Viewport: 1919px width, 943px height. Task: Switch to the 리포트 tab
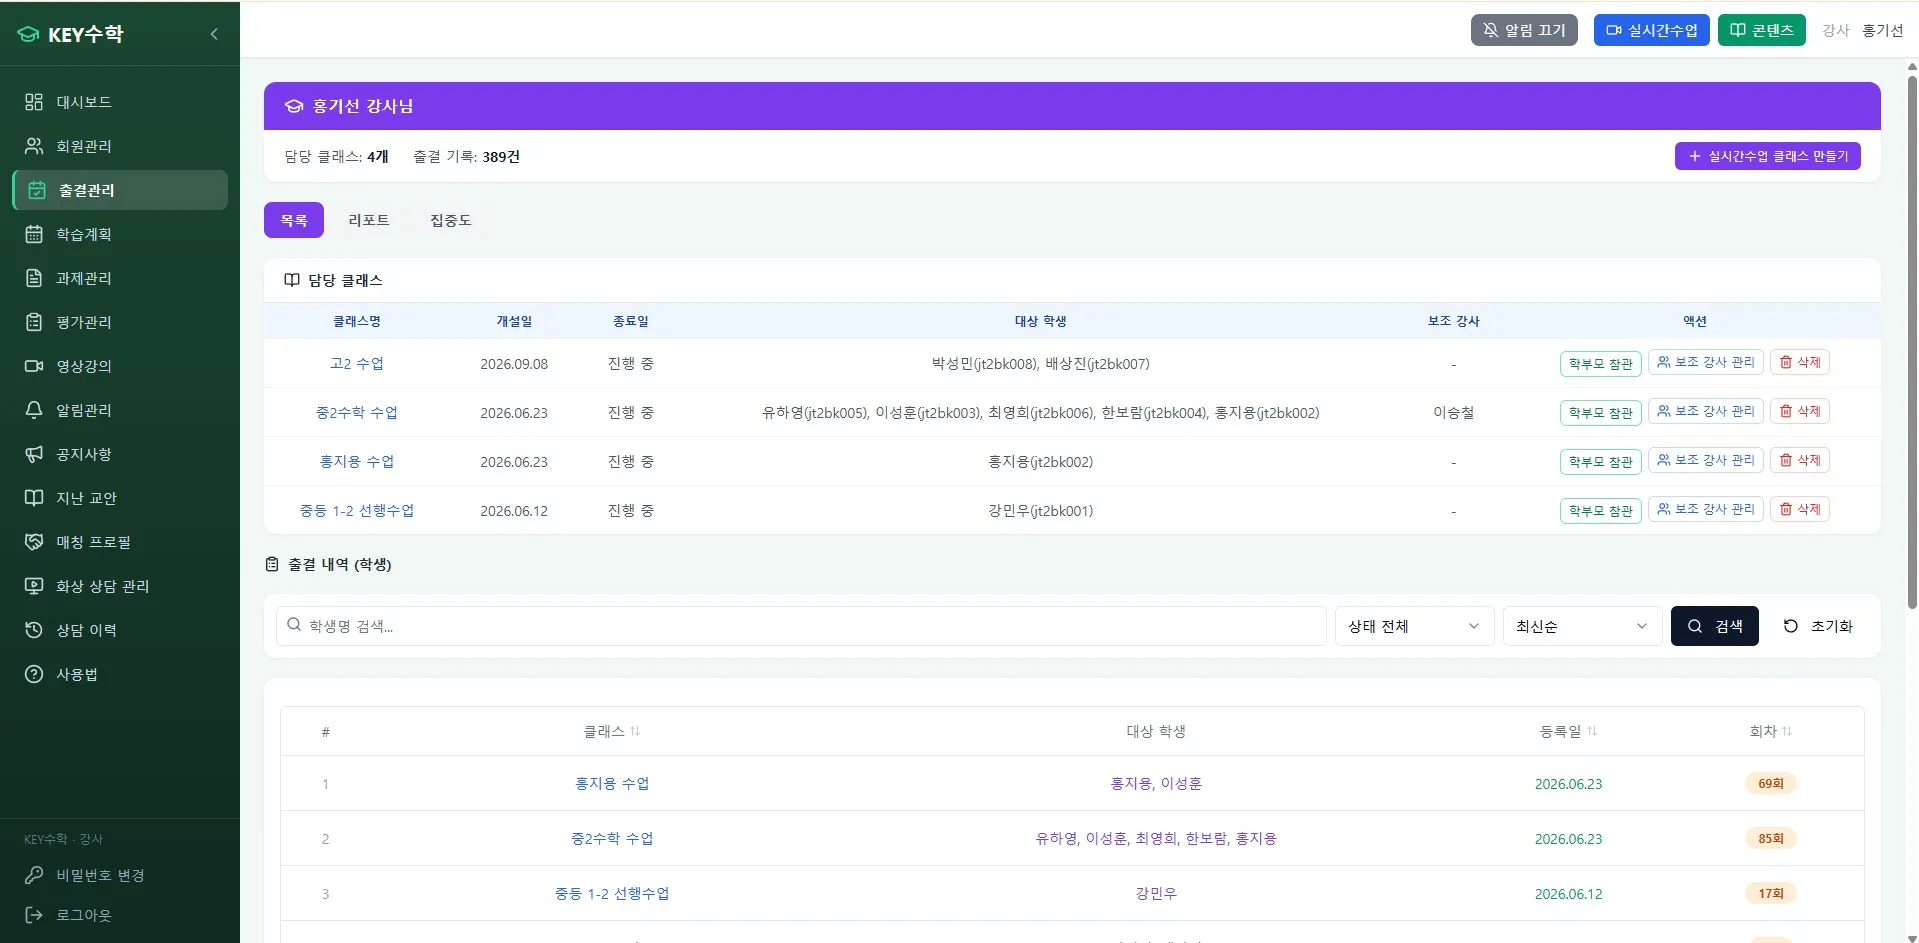coord(369,220)
